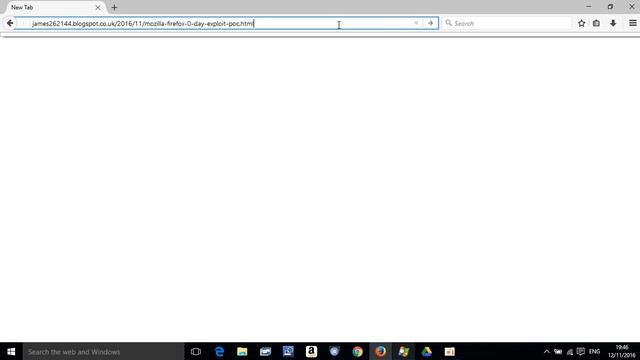Open the clock showing 19:46
The image size is (640, 360).
[x=622, y=351]
